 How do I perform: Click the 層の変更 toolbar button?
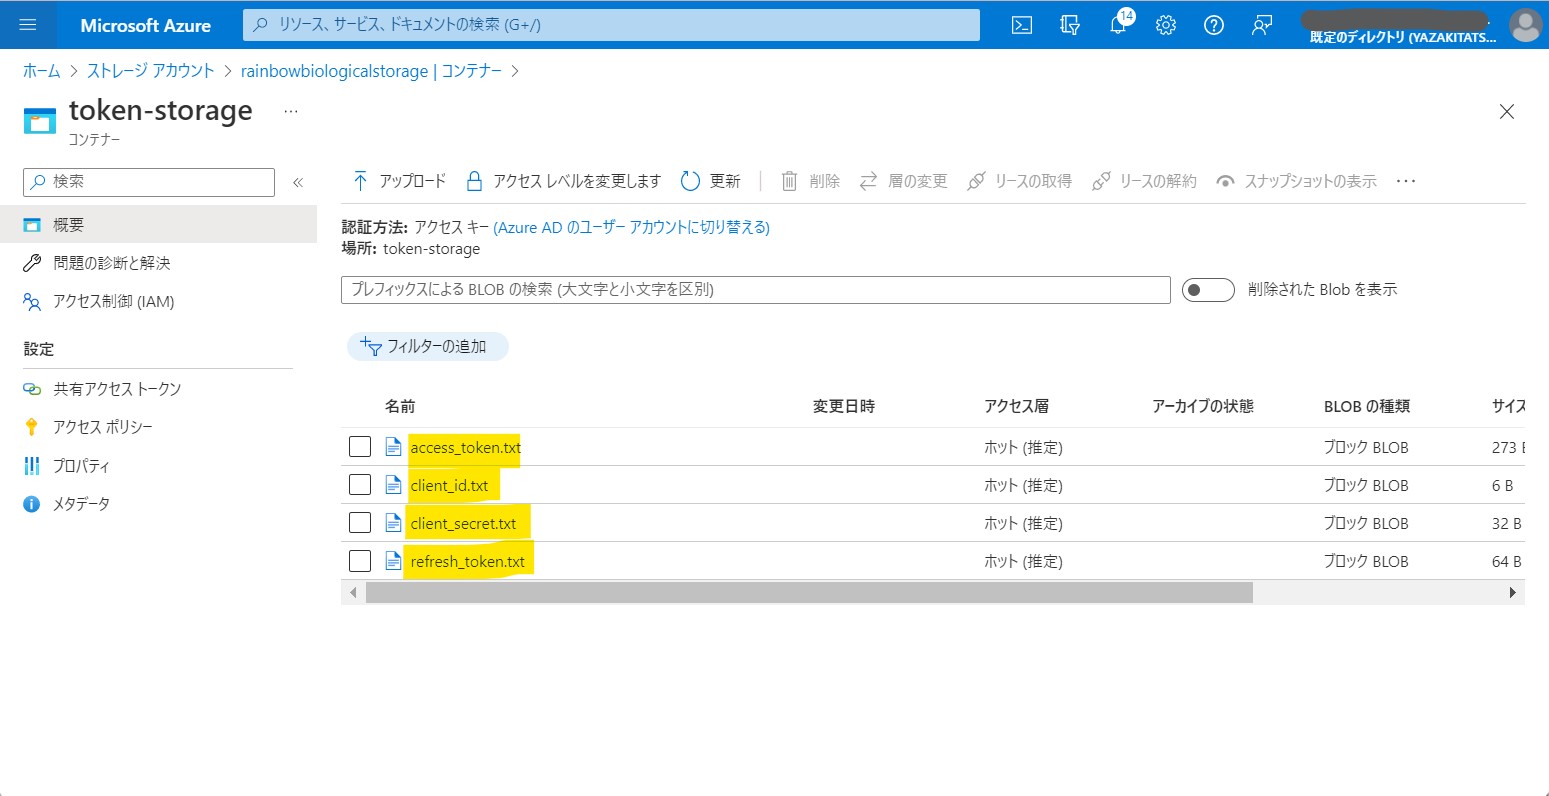tap(904, 181)
